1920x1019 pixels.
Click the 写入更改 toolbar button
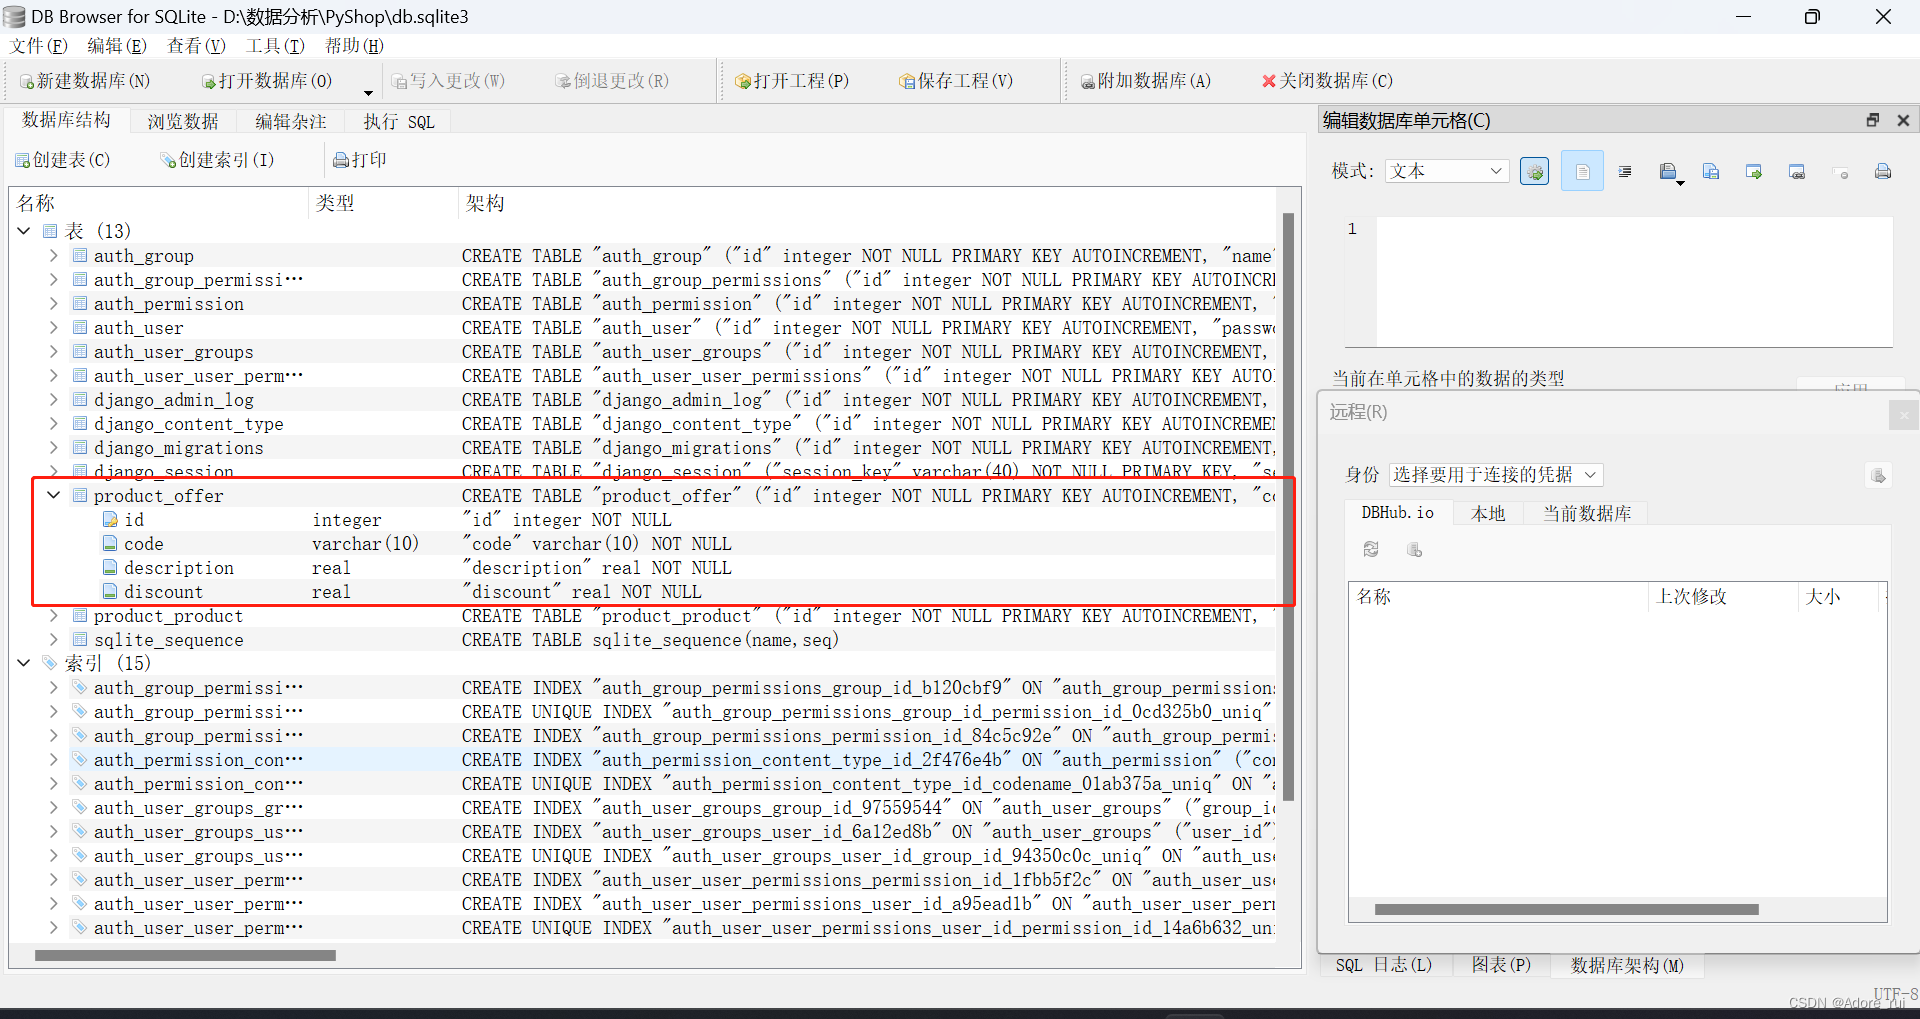[448, 81]
